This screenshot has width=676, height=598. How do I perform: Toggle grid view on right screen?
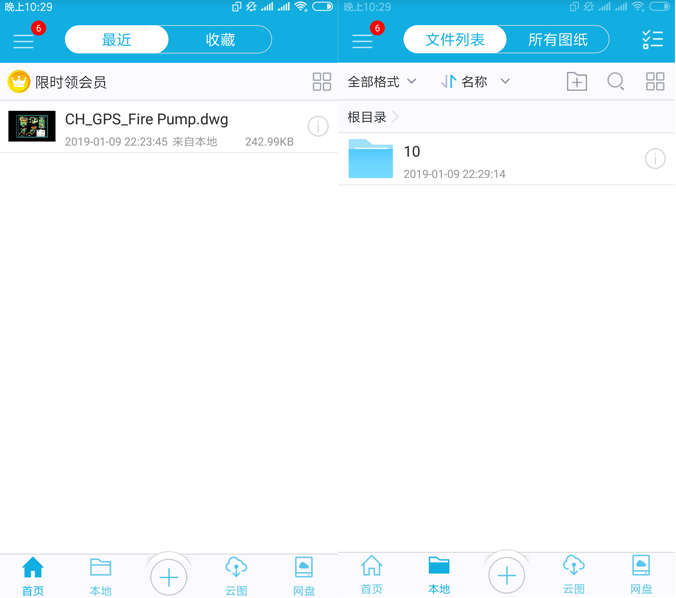coord(655,81)
